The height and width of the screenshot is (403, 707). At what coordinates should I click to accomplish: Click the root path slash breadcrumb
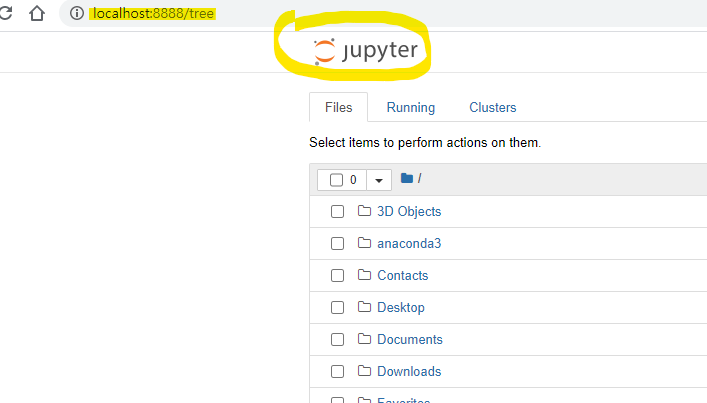click(x=419, y=179)
